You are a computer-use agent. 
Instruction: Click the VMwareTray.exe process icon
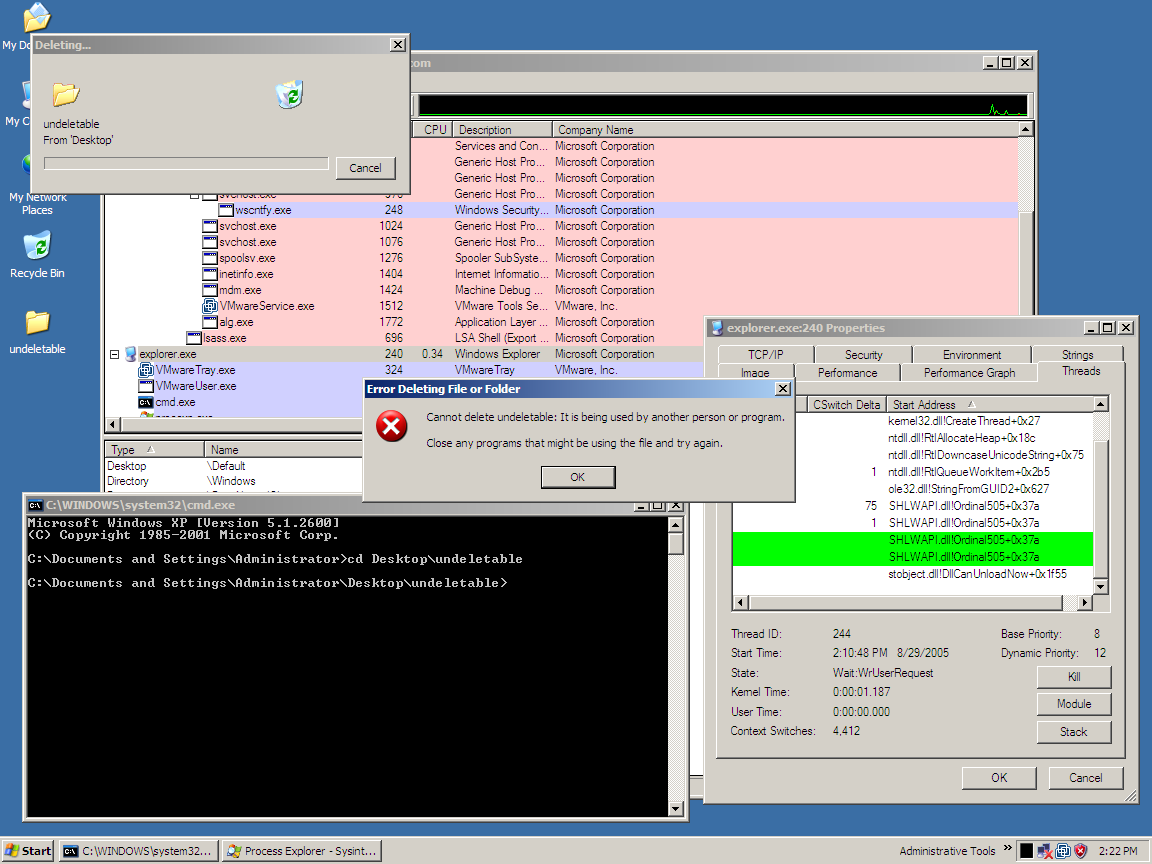[145, 370]
